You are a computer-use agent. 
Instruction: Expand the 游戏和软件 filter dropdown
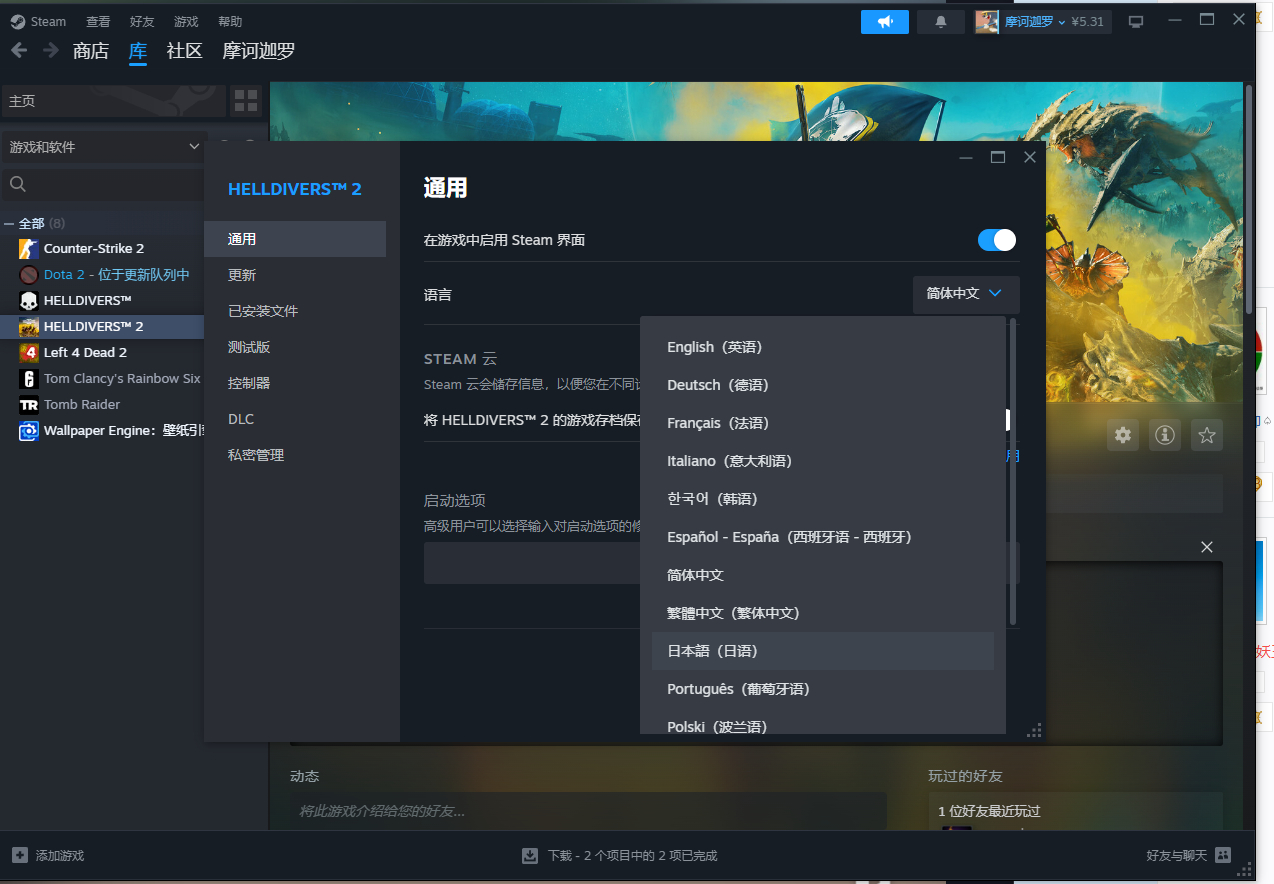tap(105, 147)
